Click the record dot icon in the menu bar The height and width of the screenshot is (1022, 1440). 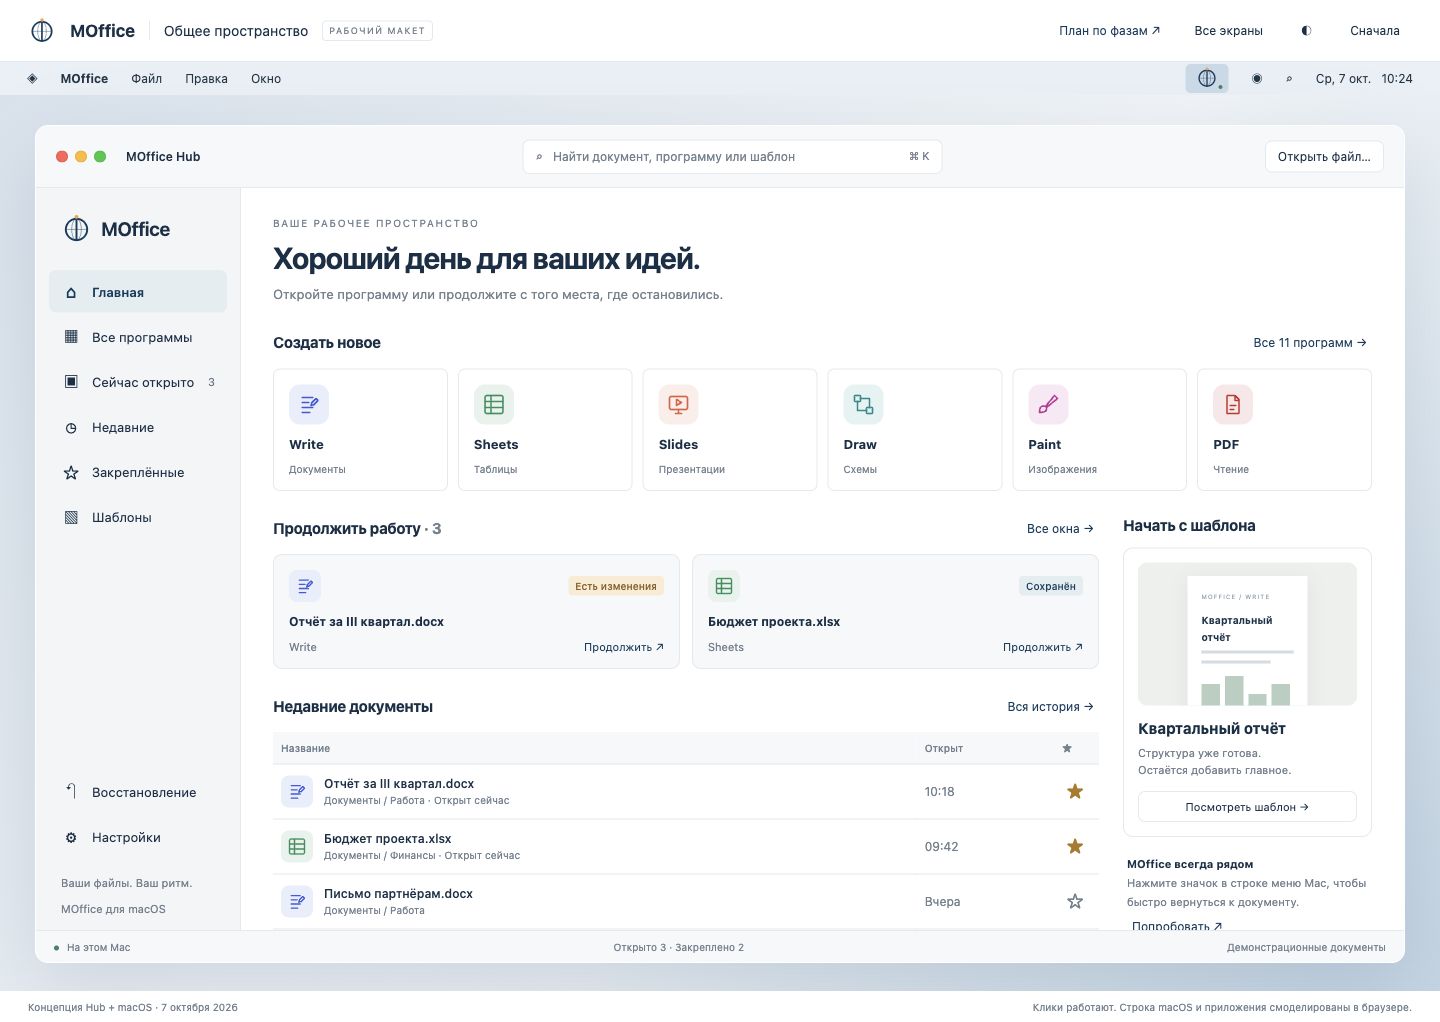1257,78
